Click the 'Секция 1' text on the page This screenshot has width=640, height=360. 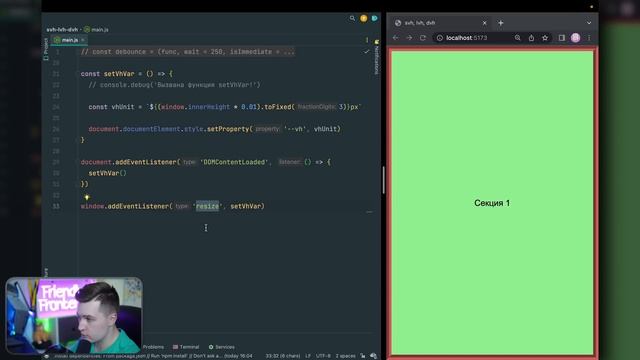point(492,203)
